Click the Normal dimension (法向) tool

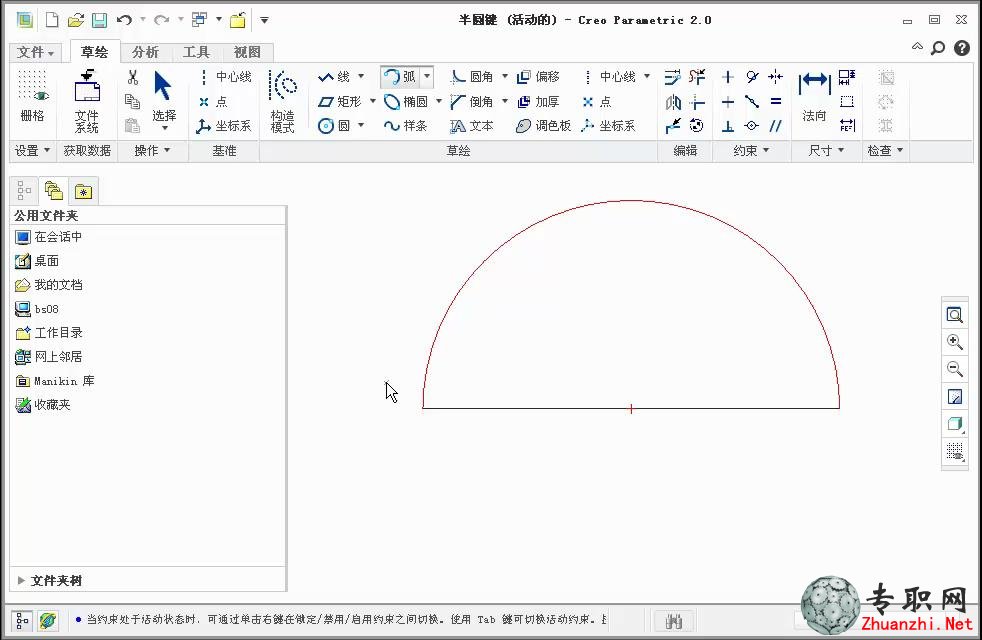tap(814, 96)
